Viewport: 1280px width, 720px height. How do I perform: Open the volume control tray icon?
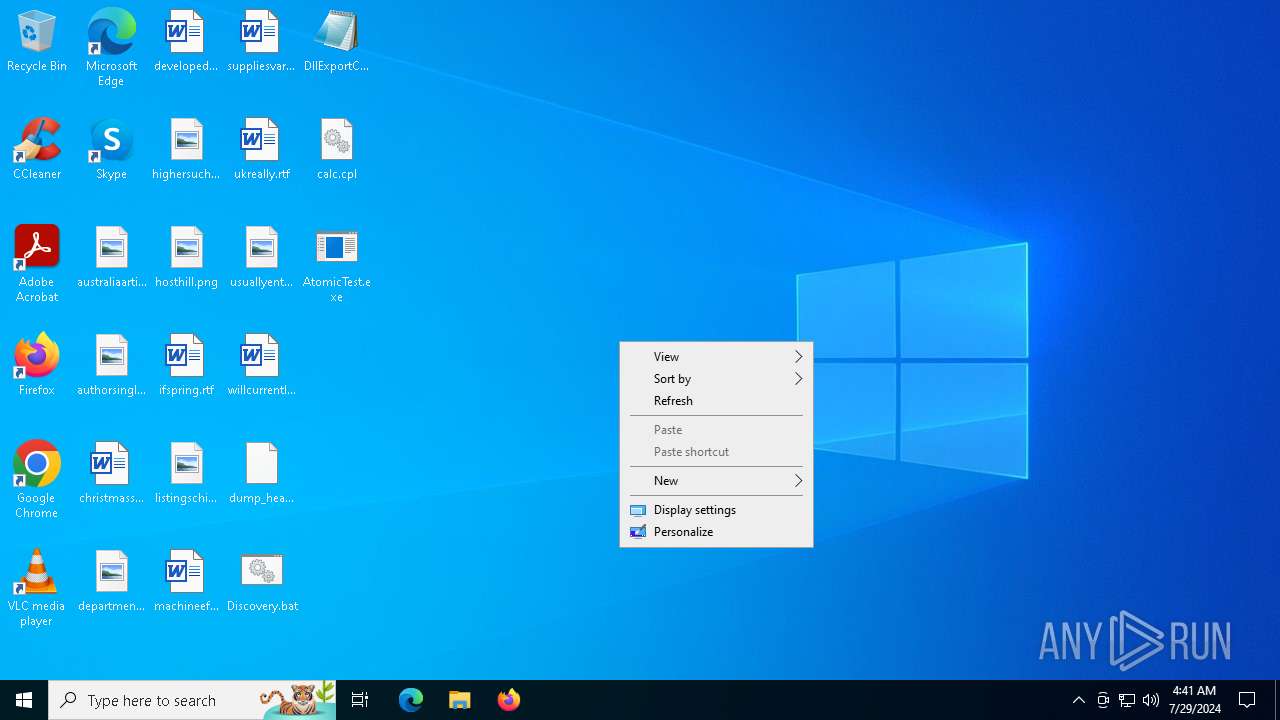click(x=1151, y=700)
